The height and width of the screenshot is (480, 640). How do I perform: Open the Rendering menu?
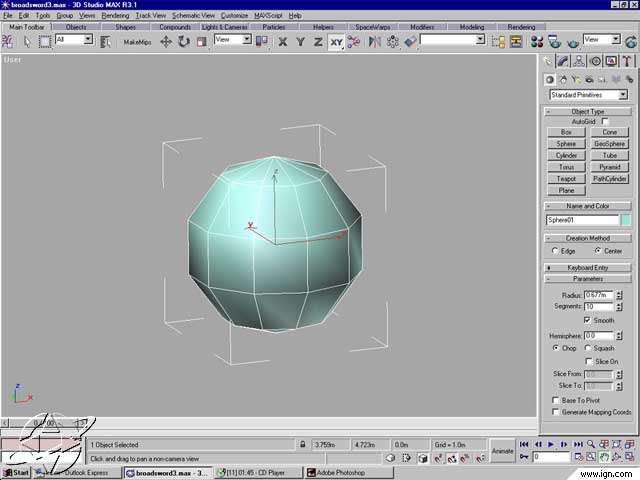coord(115,16)
